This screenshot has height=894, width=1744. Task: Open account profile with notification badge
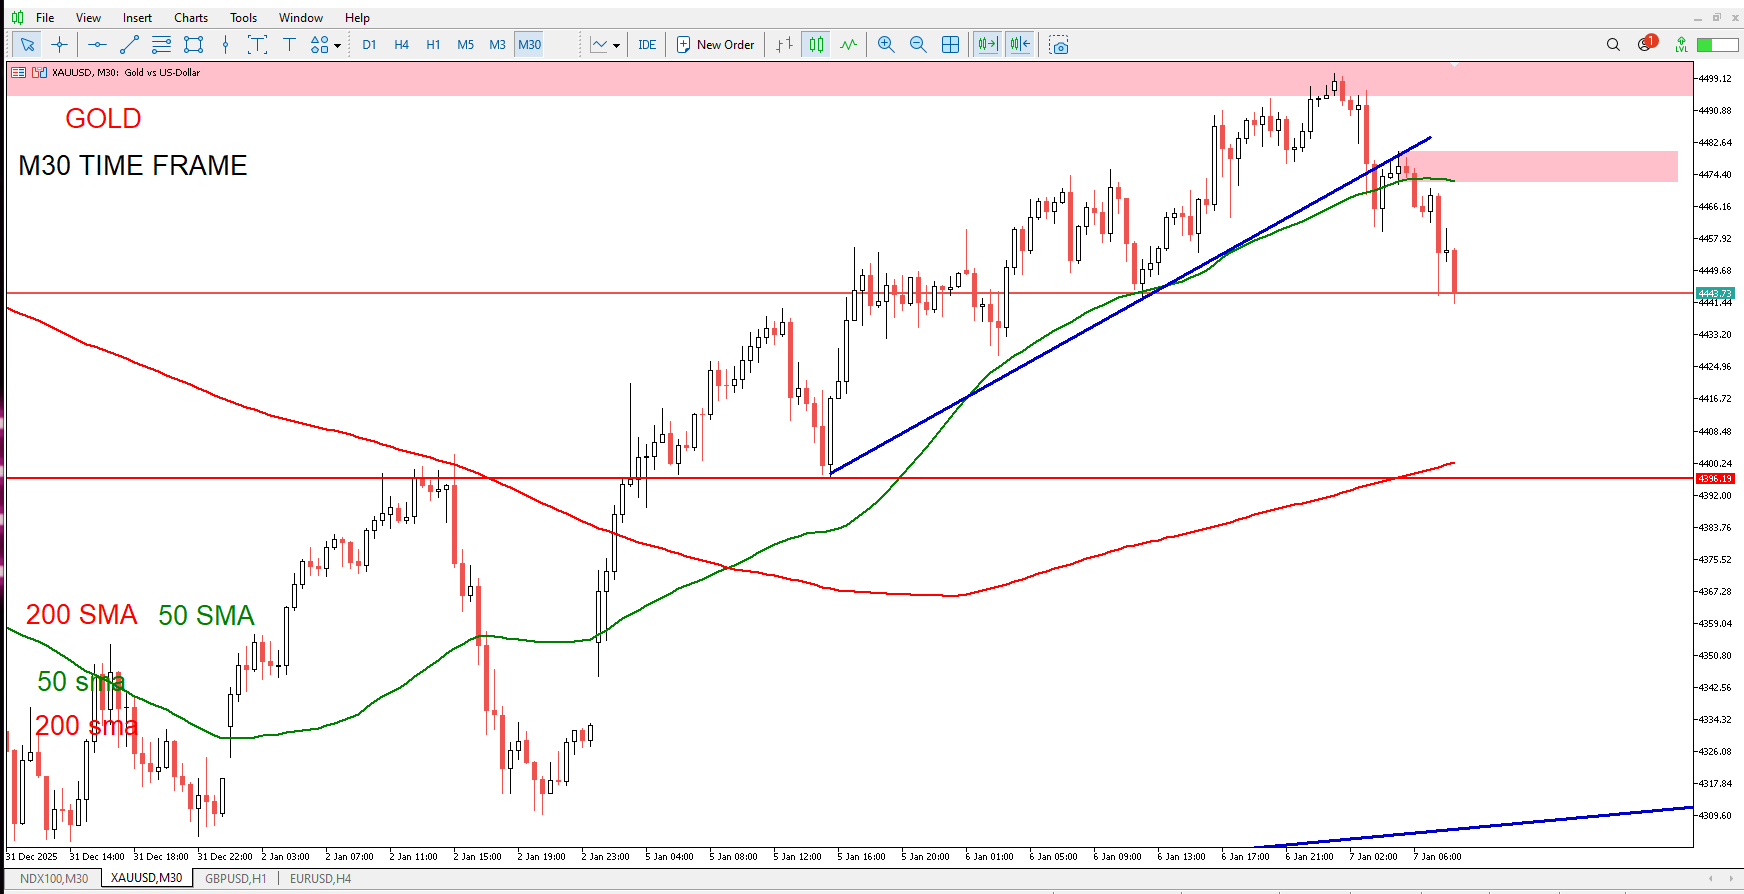click(x=1647, y=44)
